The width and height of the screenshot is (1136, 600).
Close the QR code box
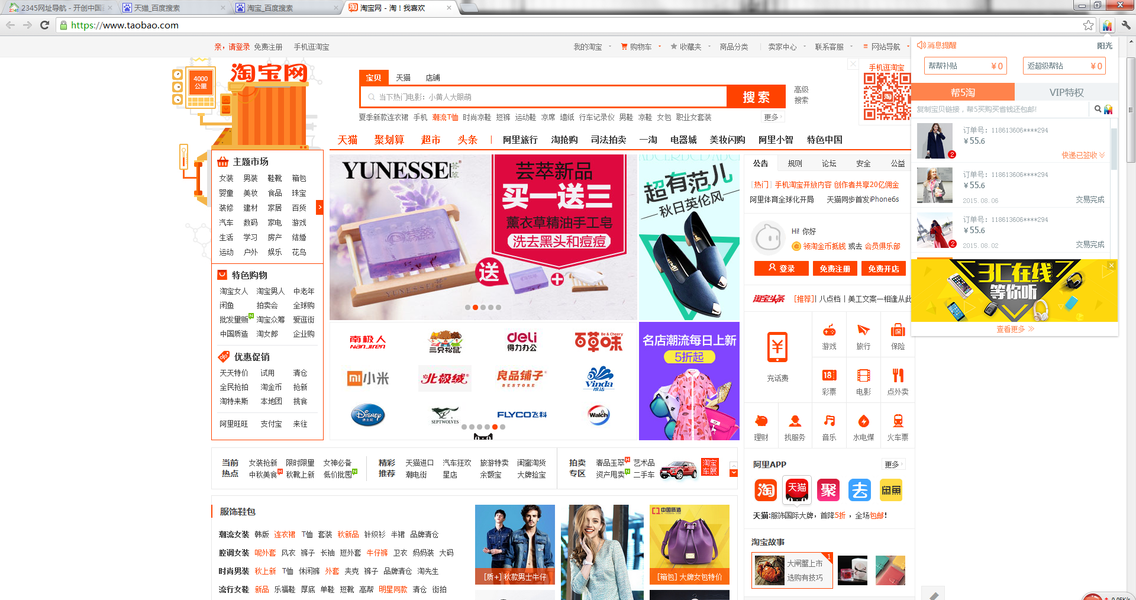pyautogui.click(x=853, y=64)
